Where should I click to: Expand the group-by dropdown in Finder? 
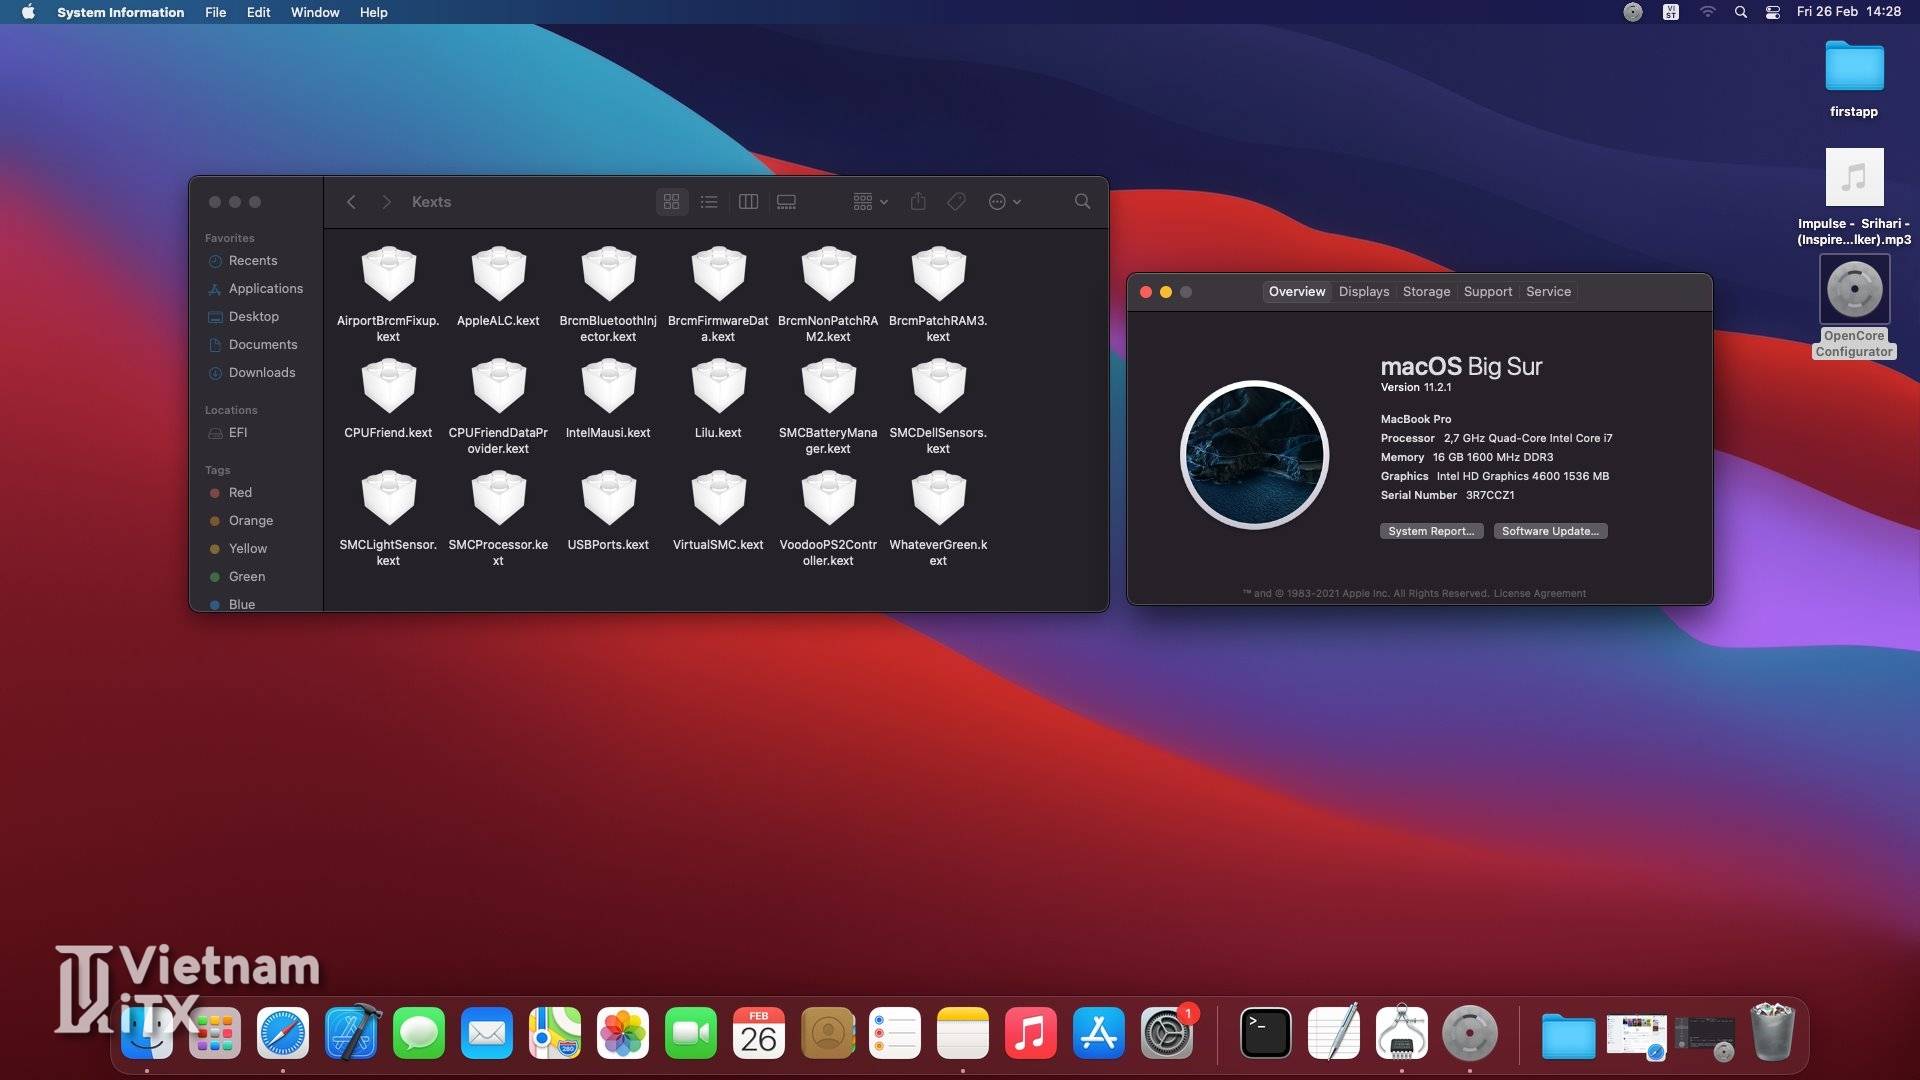pos(870,202)
